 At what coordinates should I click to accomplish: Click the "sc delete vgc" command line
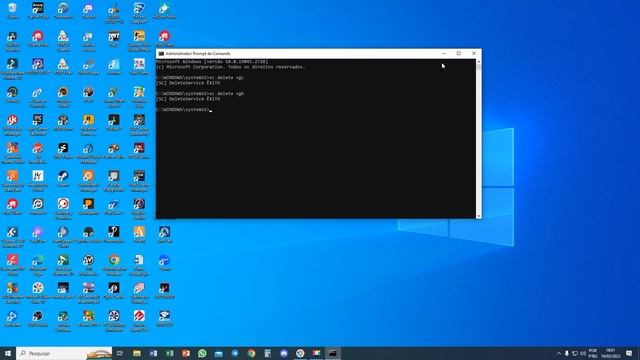tap(200, 77)
